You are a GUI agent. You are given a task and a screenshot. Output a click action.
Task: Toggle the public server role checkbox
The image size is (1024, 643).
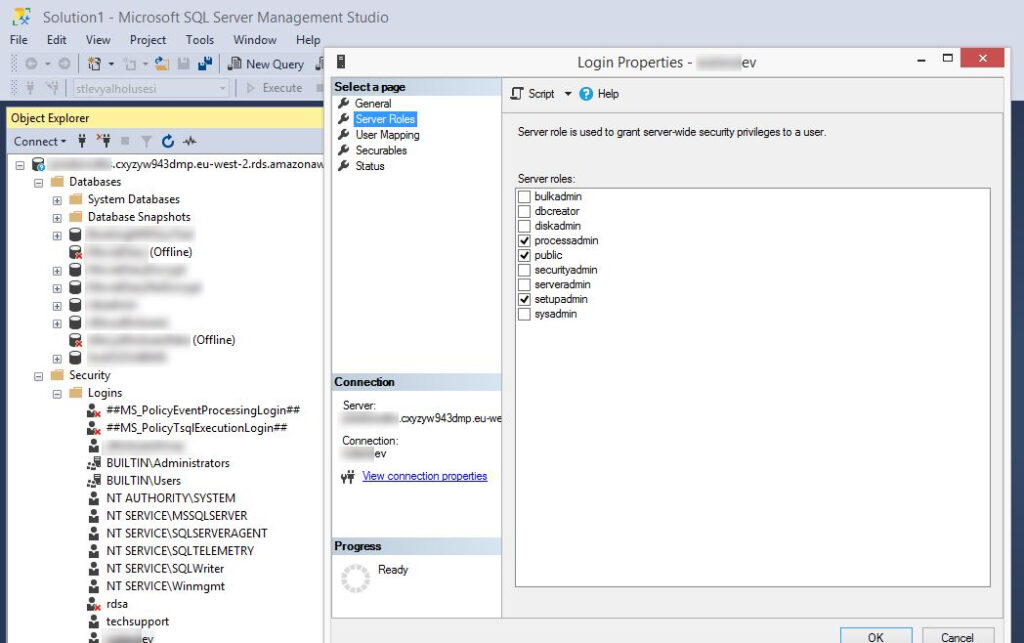524,255
